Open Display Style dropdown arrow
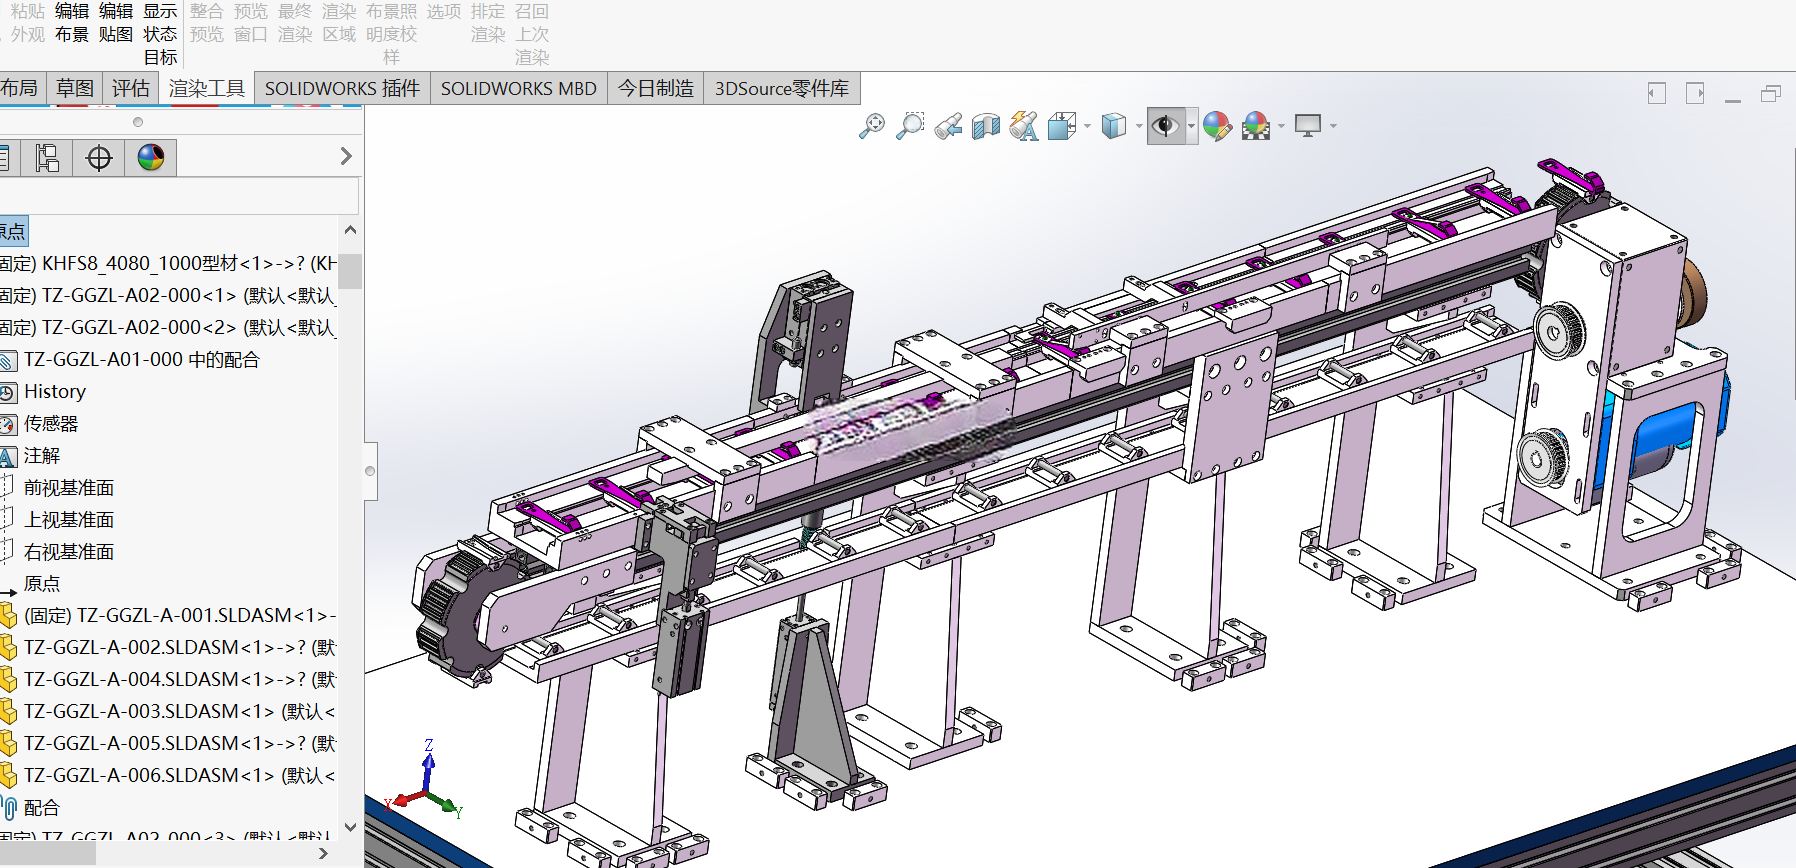Viewport: 1796px width, 868px height. [1139, 126]
